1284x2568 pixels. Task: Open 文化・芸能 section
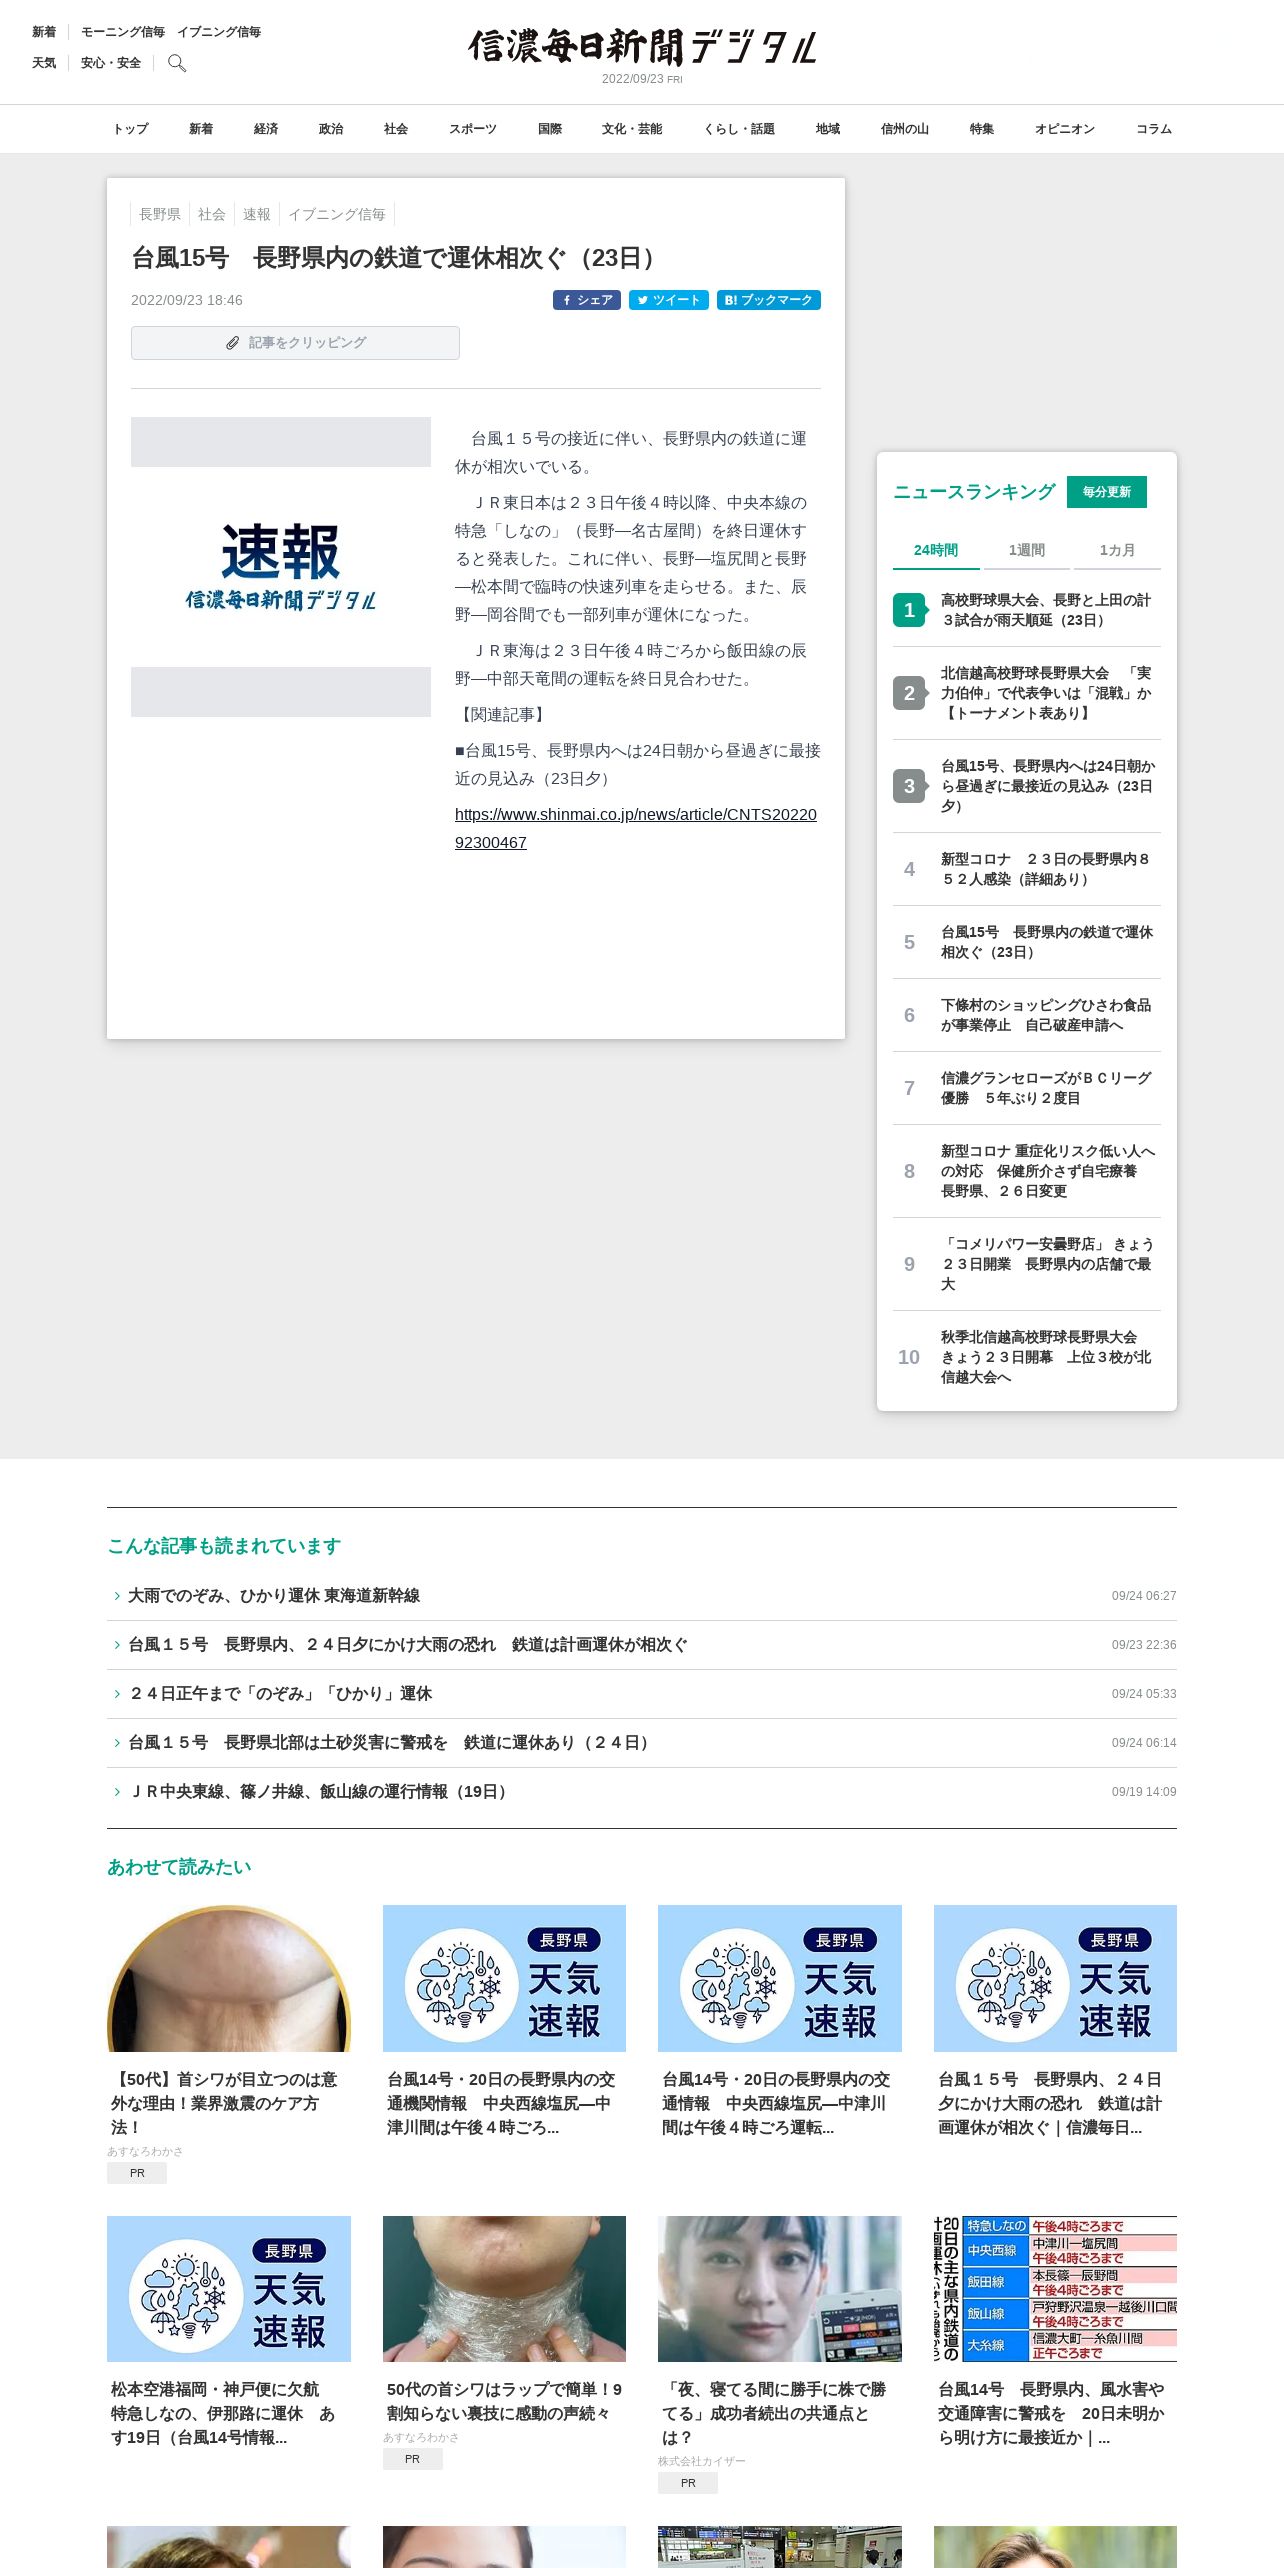pos(632,129)
